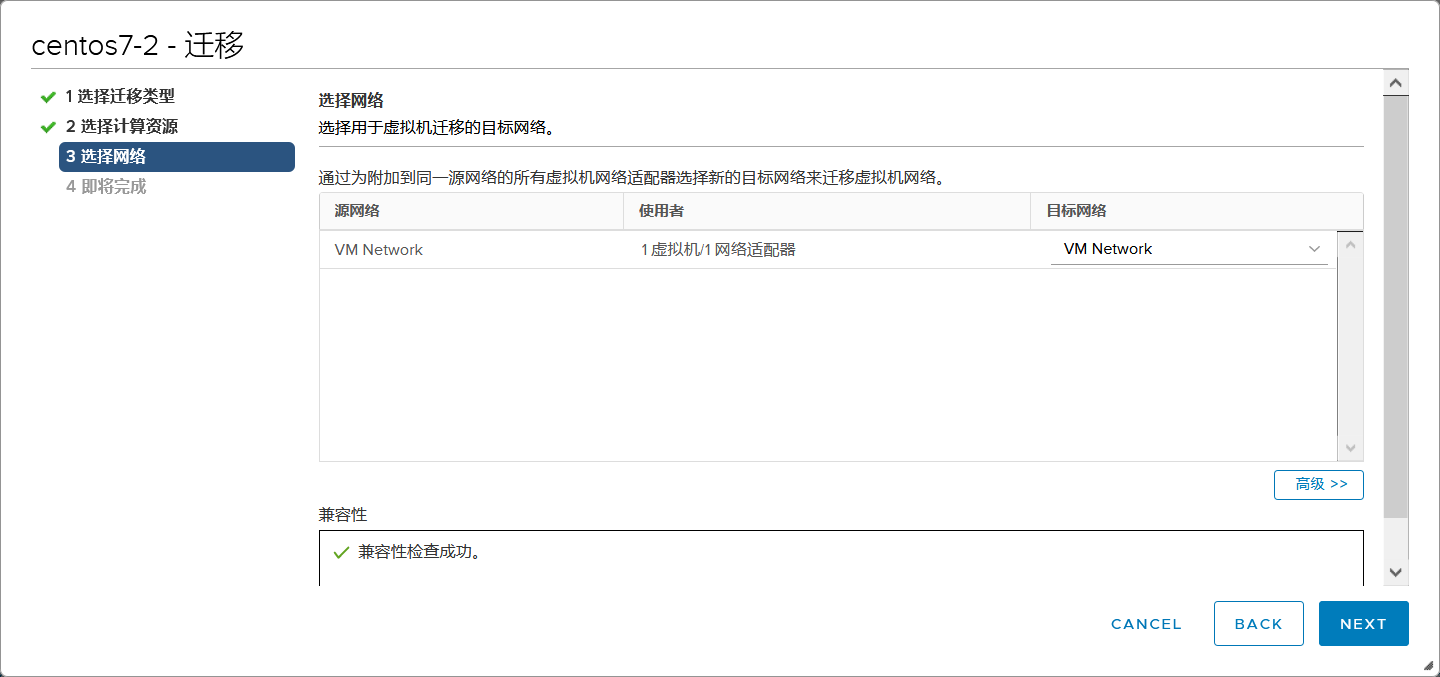Expand the 目标网络 dropdown chevron
Screen dimensions: 1440x677
1314,249
